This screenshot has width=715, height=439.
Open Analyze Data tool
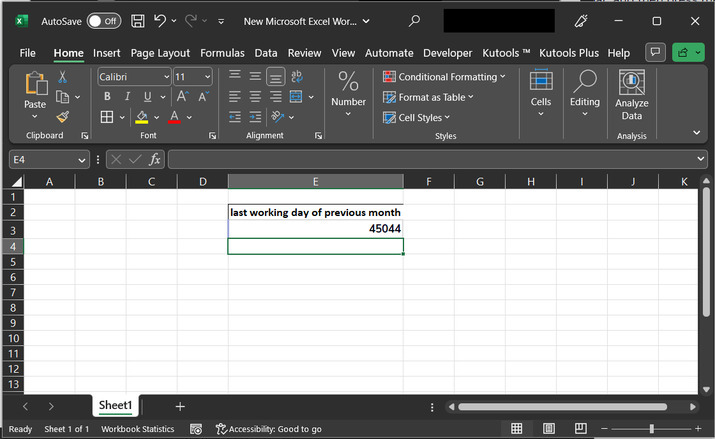631,96
